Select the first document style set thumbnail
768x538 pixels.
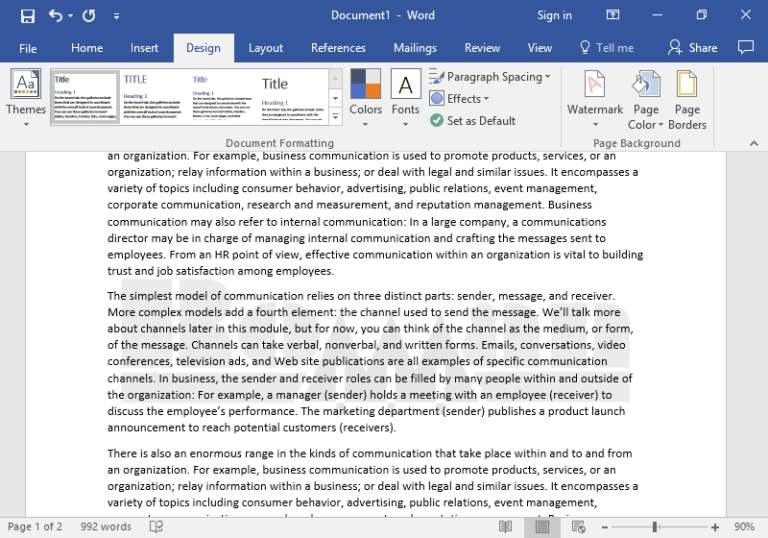pos(85,97)
